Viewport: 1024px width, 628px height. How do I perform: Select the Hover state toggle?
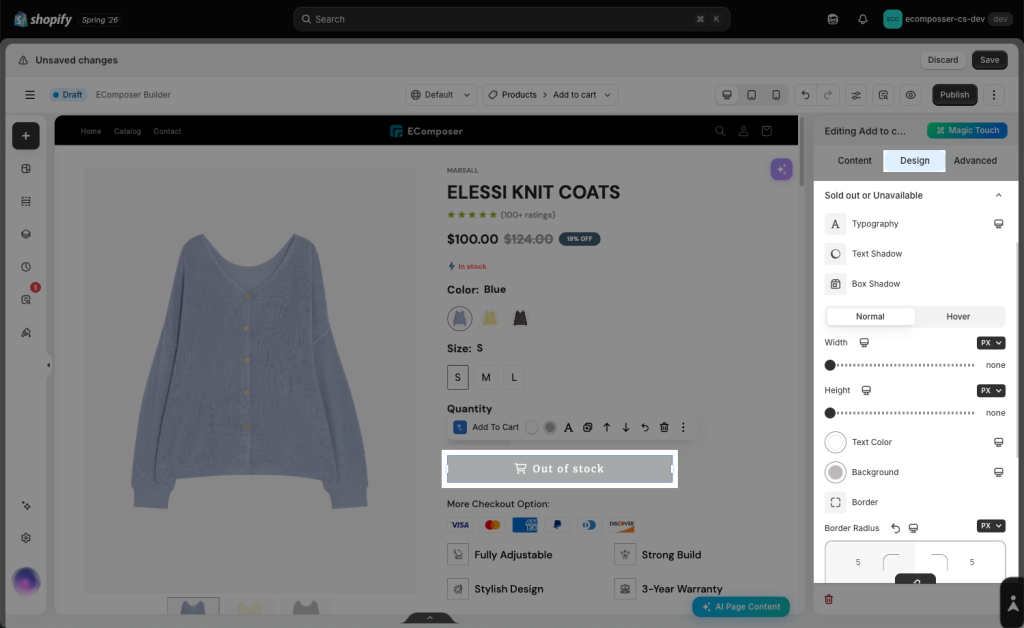coord(958,317)
